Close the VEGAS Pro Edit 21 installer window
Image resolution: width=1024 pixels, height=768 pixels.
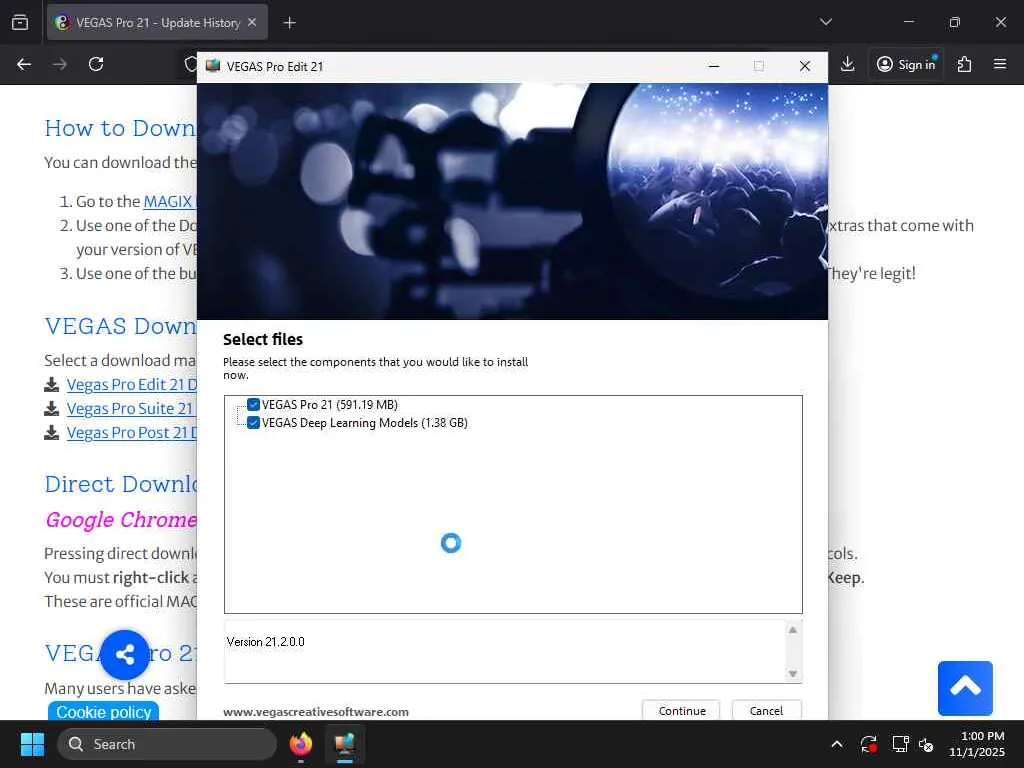(x=805, y=66)
